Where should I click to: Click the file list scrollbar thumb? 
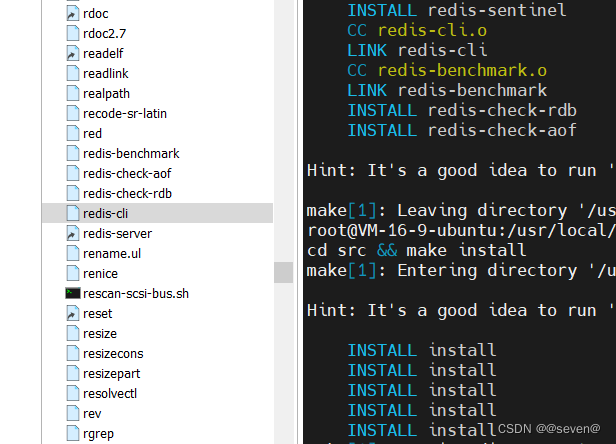283,272
